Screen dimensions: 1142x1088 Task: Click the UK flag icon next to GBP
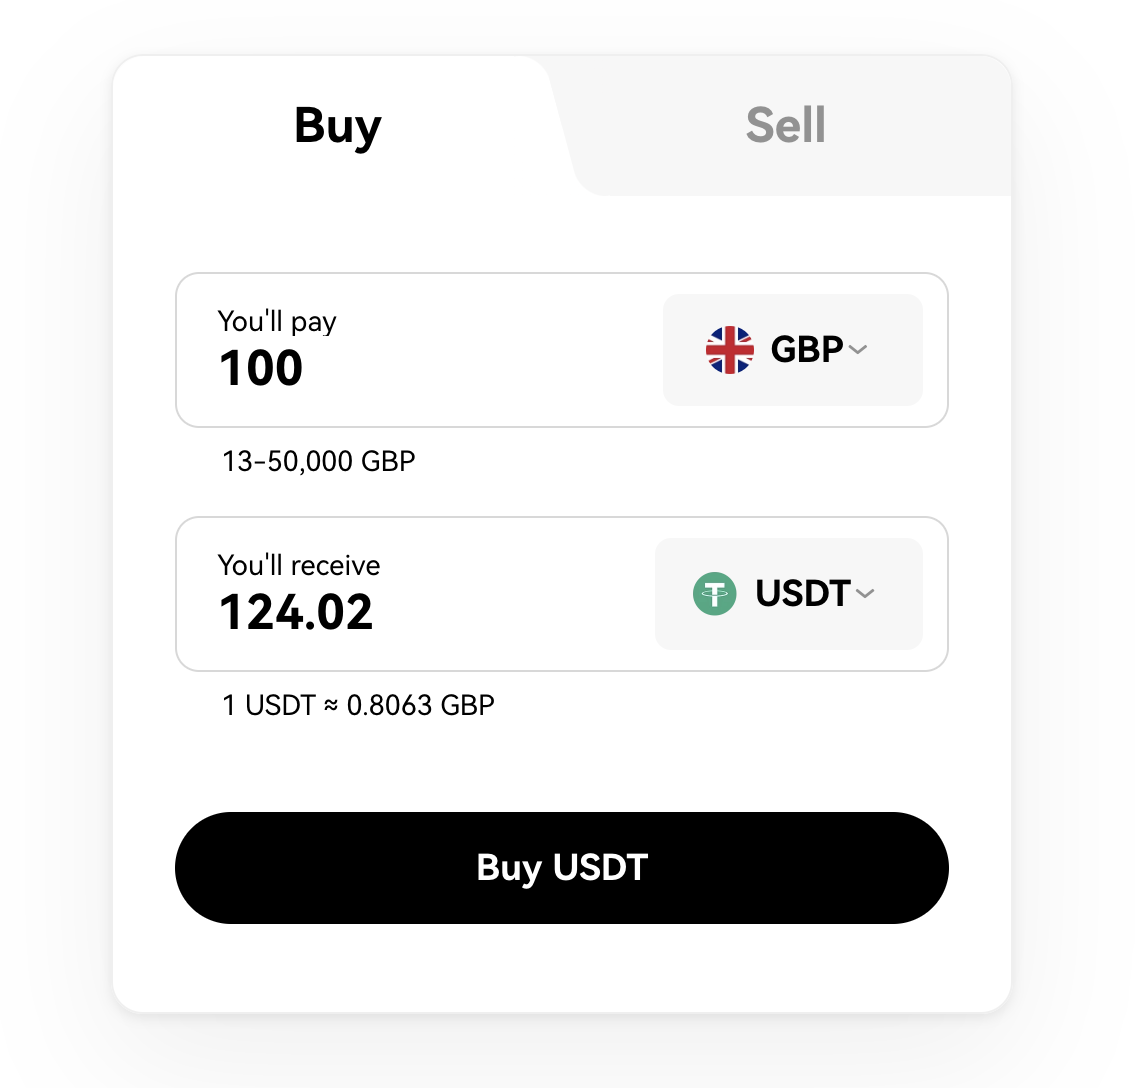pyautogui.click(x=729, y=349)
